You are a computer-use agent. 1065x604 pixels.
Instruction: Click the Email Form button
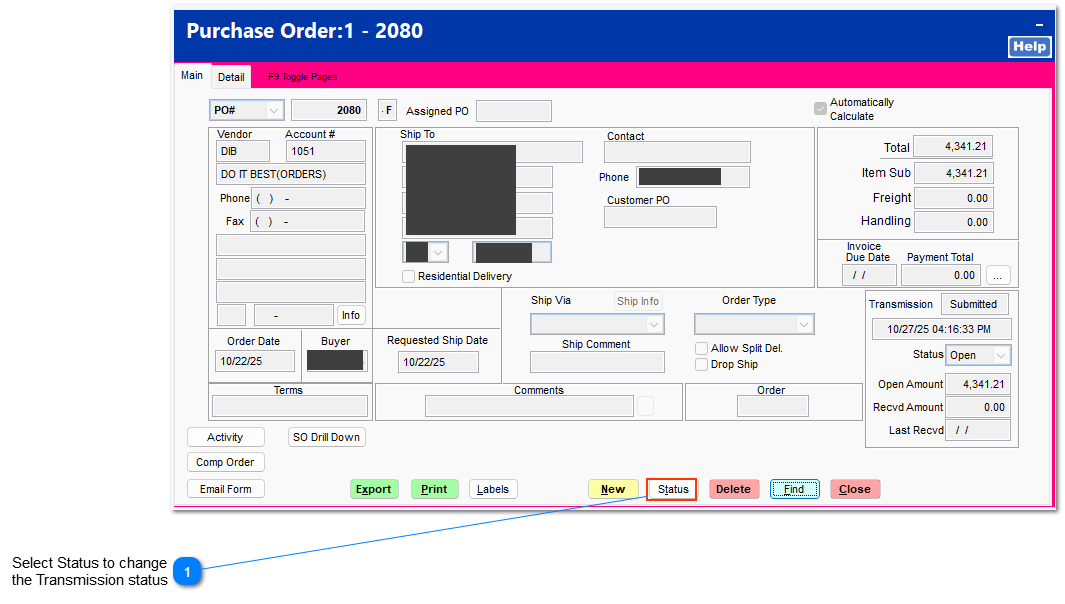226,489
